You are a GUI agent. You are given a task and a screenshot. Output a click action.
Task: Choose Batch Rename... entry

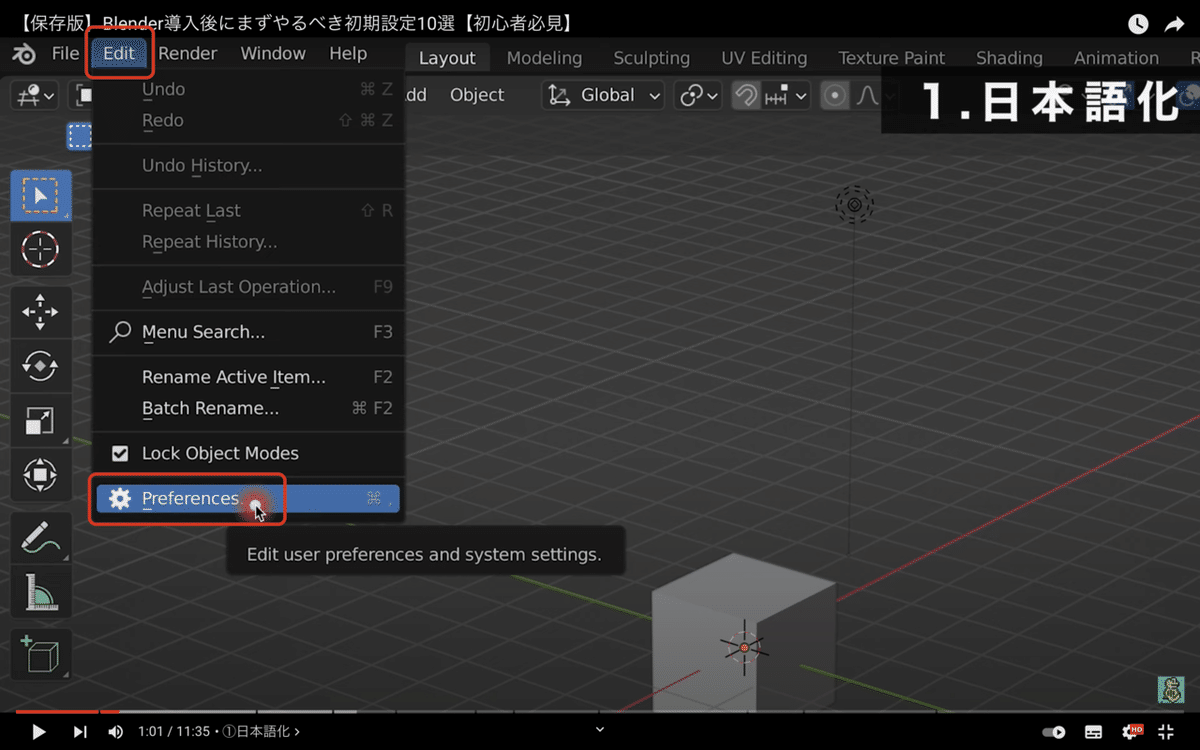pos(250,408)
